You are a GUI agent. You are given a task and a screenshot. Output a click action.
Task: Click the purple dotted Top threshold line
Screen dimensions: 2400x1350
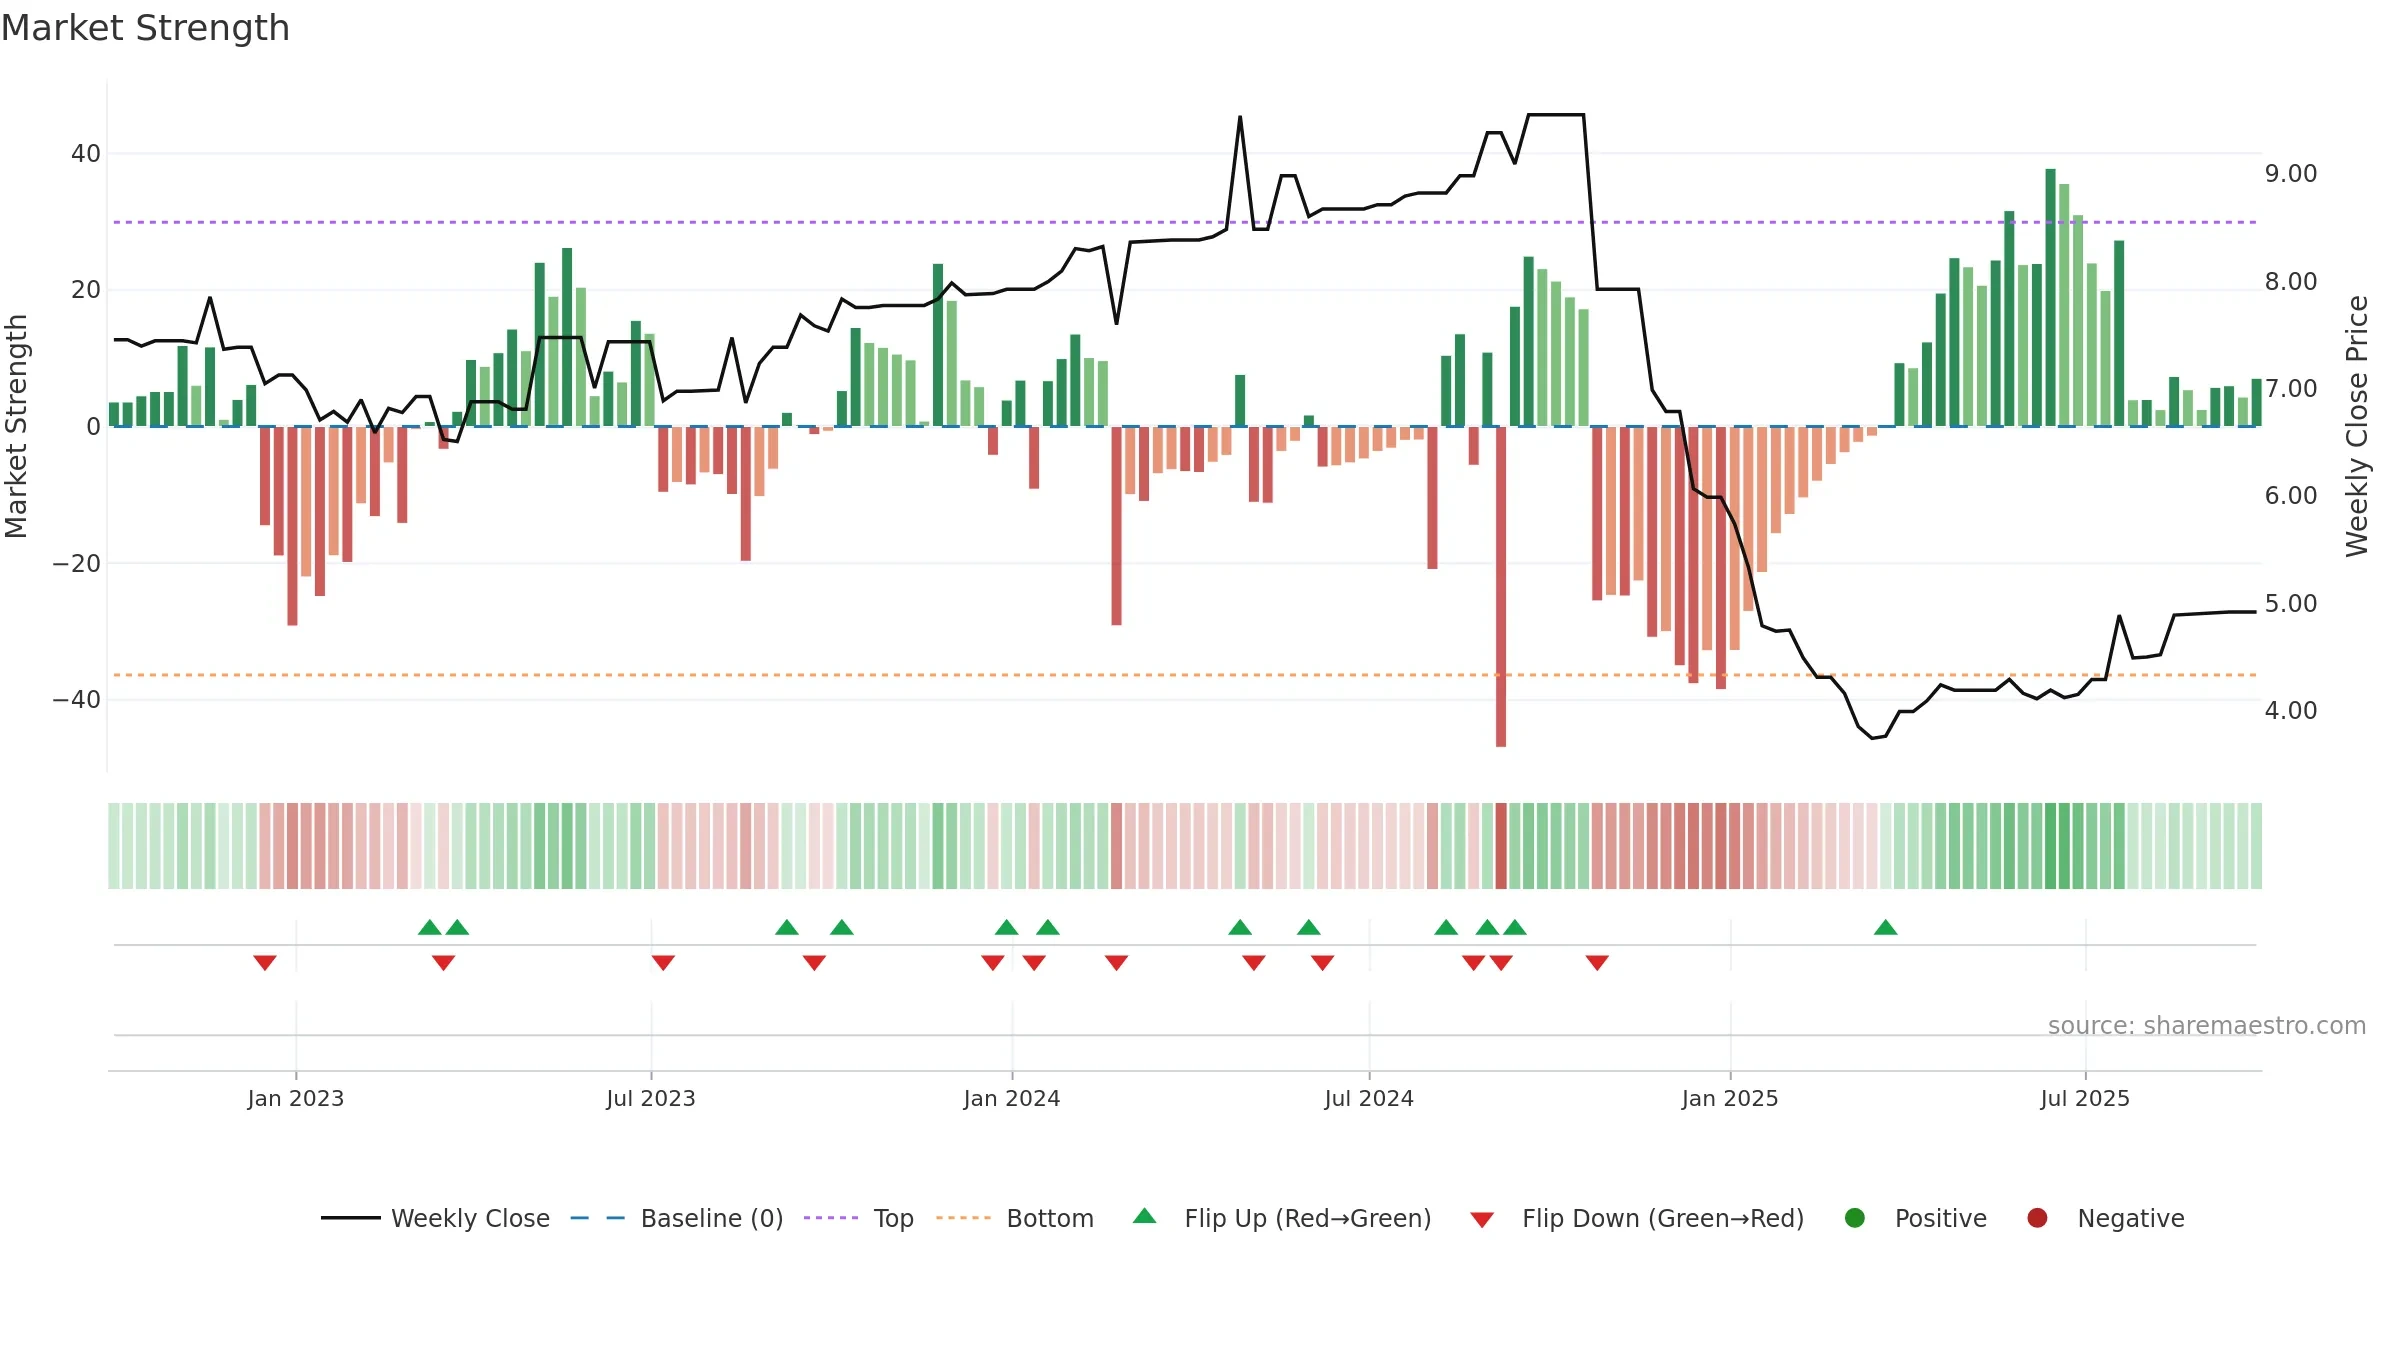pyautogui.click(x=1185, y=222)
